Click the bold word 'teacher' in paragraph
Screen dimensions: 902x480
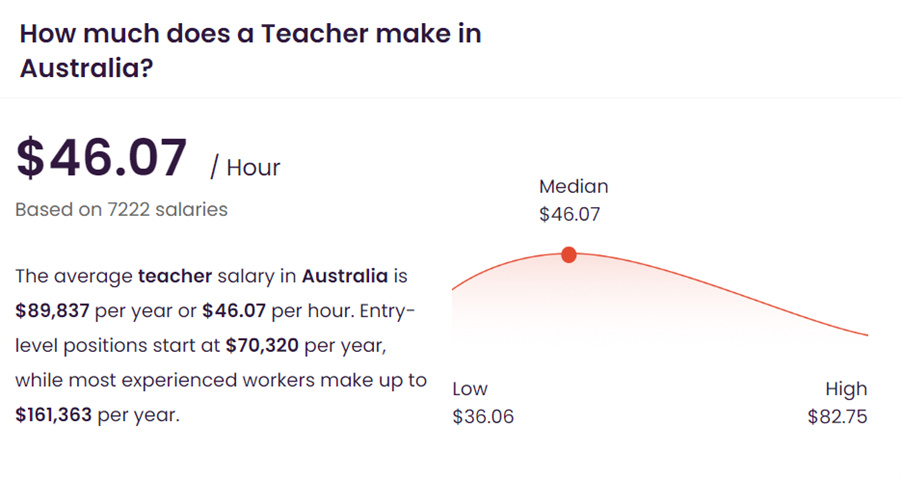pos(175,276)
